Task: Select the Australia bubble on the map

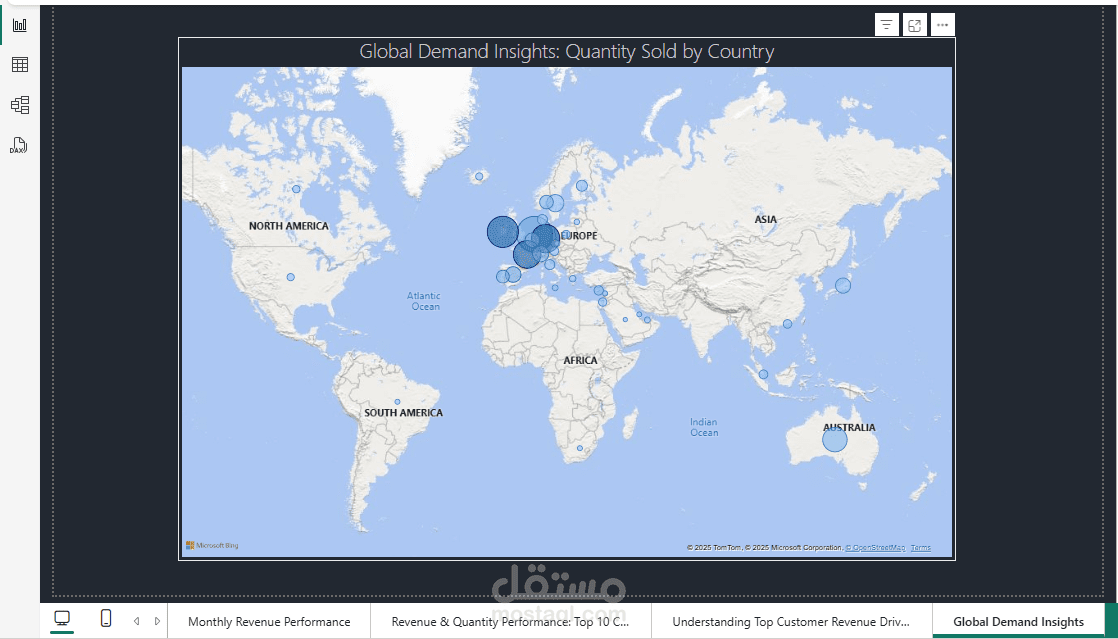Action: click(x=835, y=439)
